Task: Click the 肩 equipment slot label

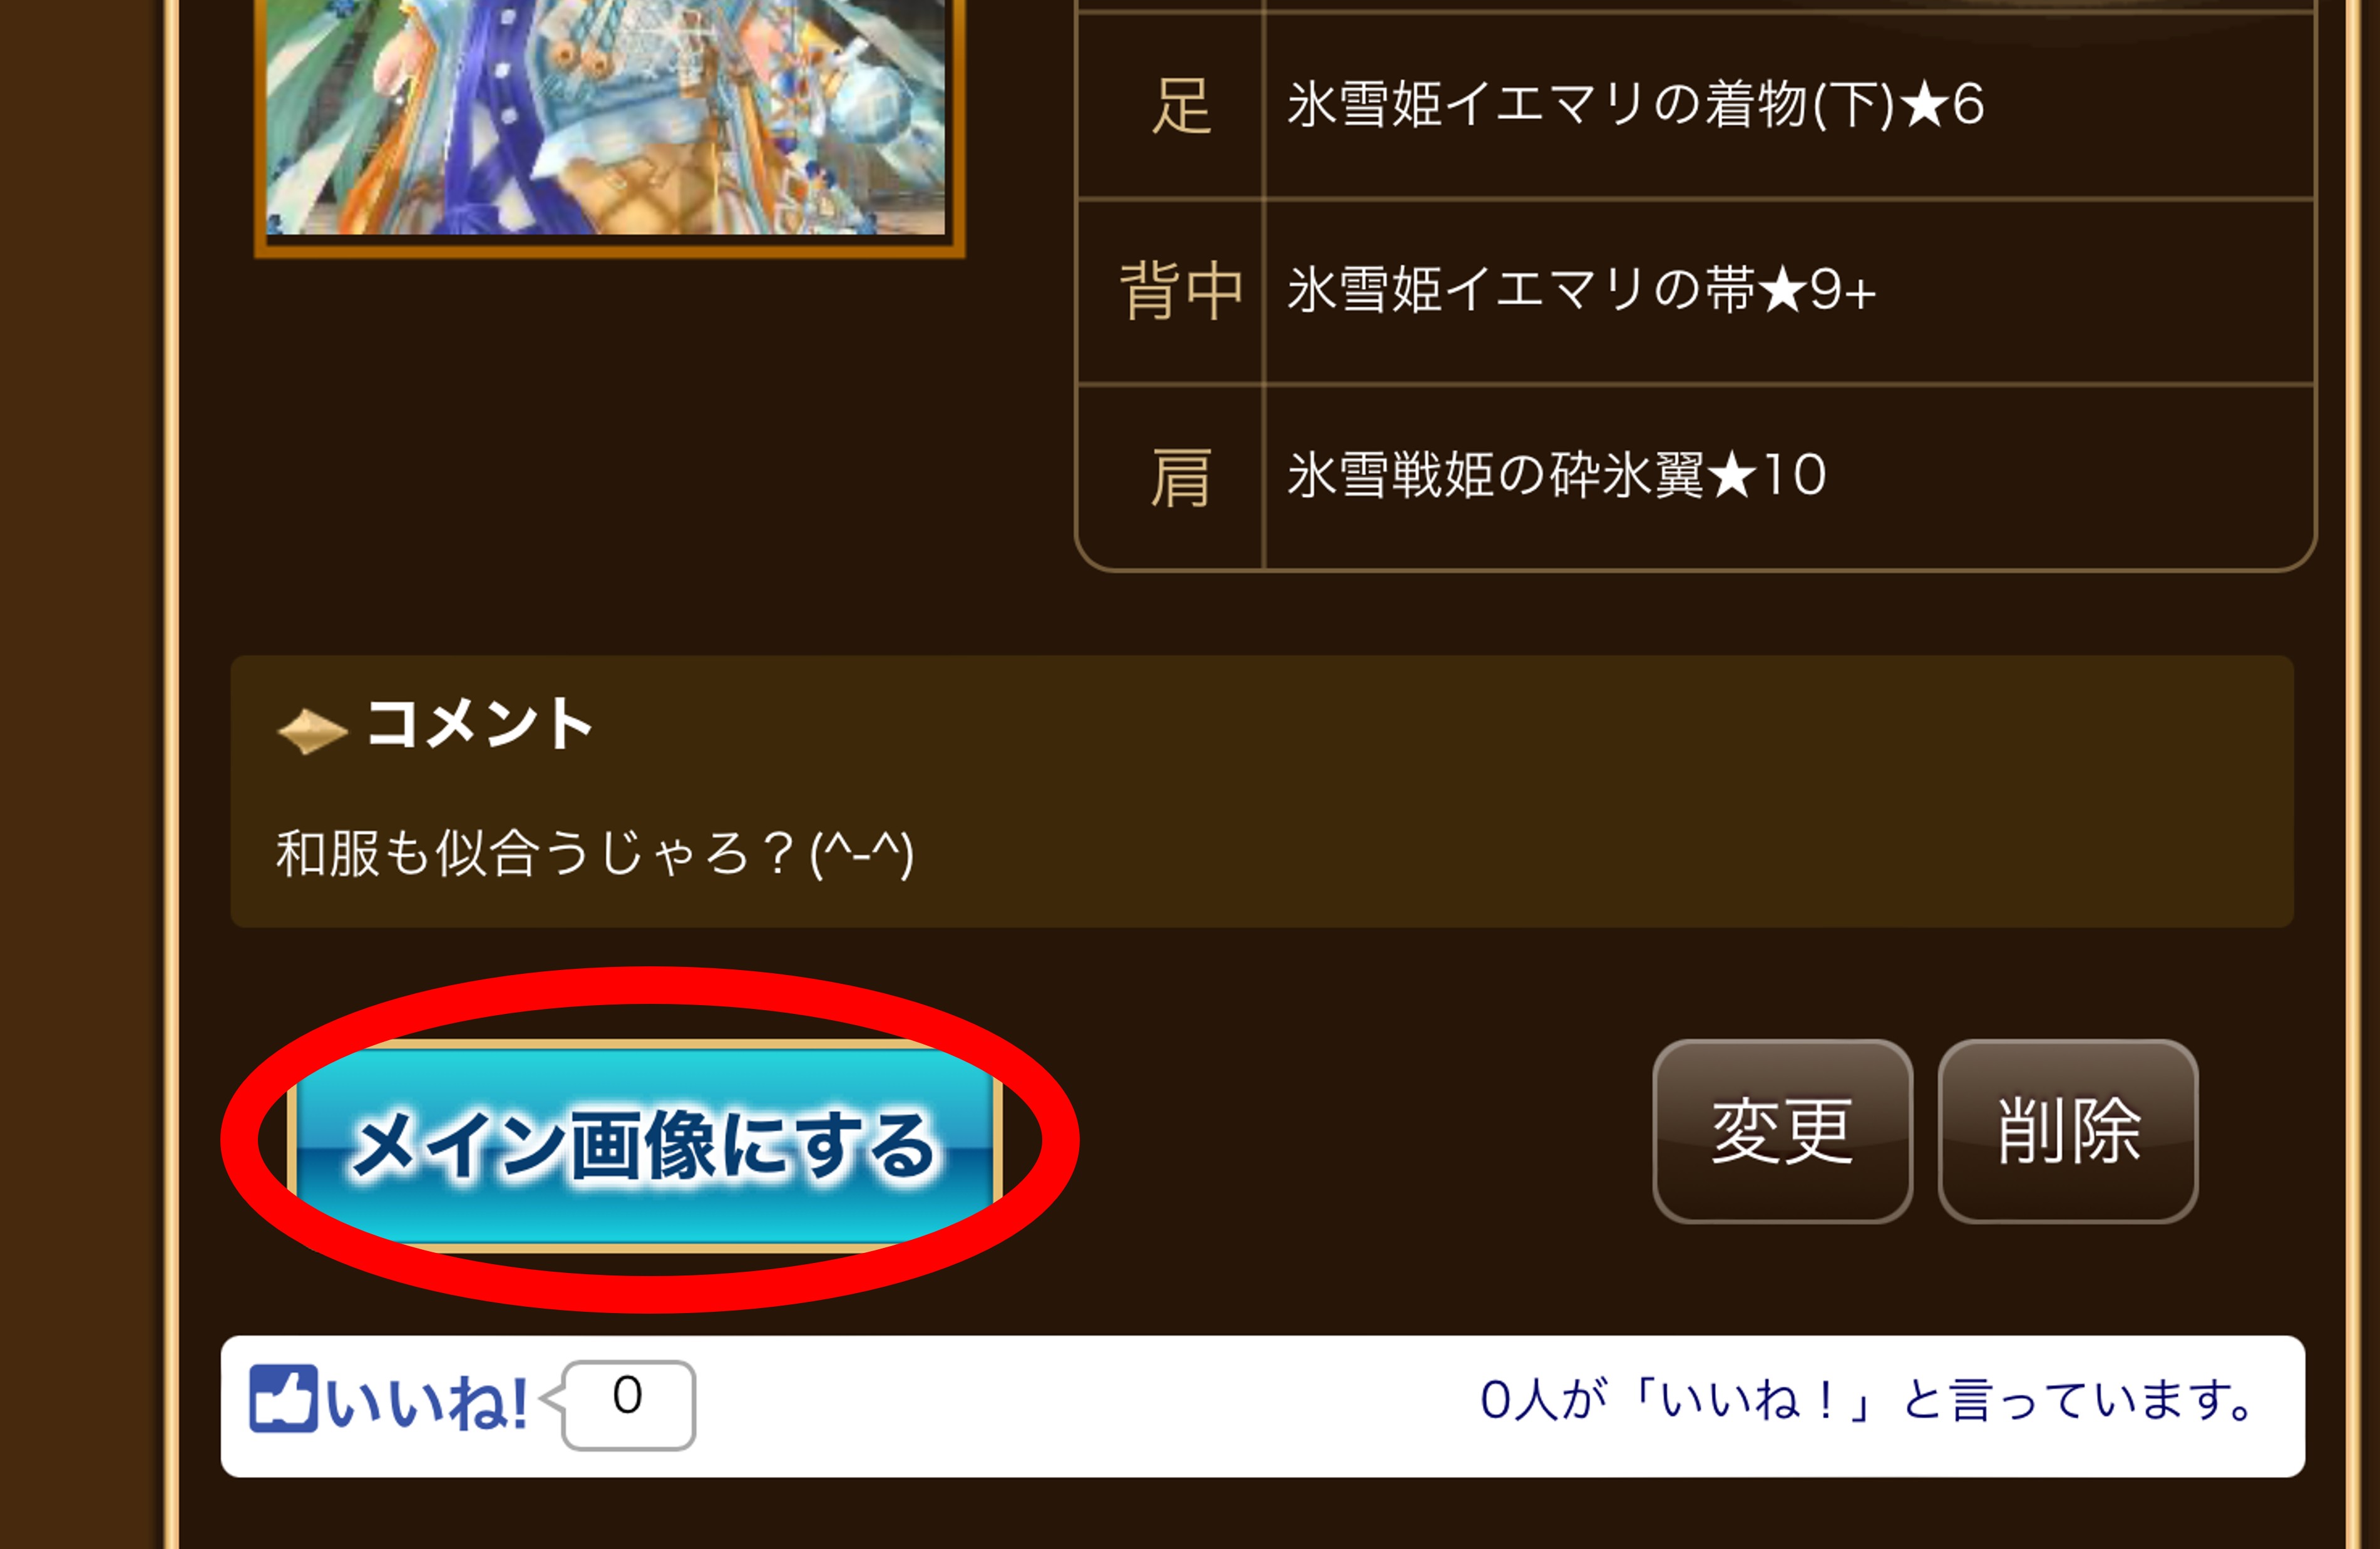Action: (x=1180, y=477)
